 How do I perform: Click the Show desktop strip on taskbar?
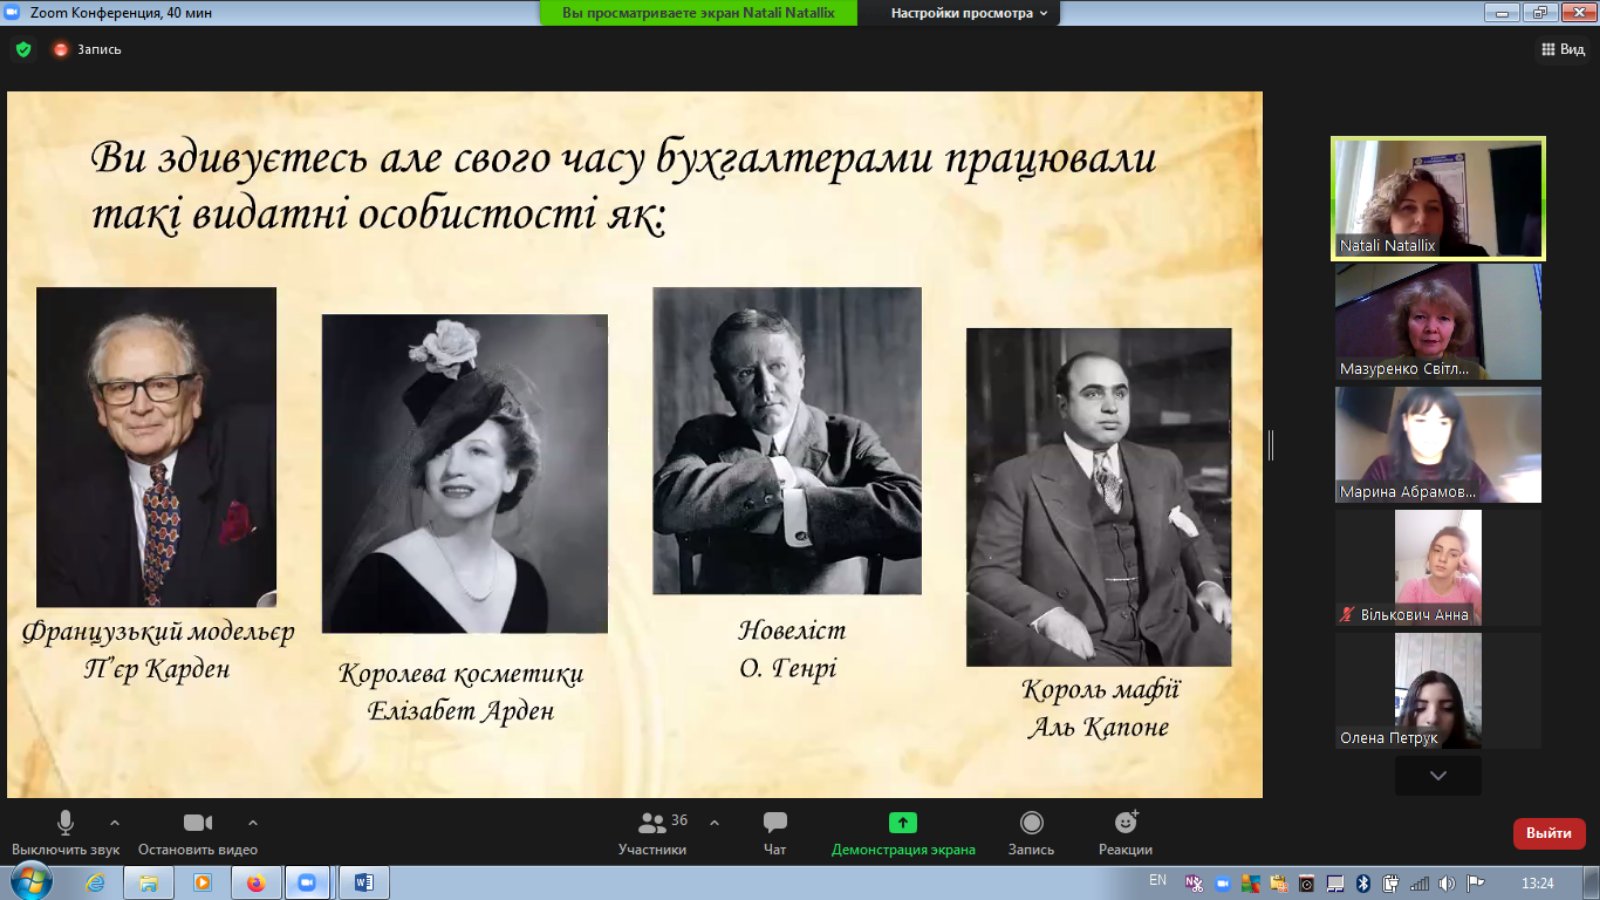click(1592, 883)
